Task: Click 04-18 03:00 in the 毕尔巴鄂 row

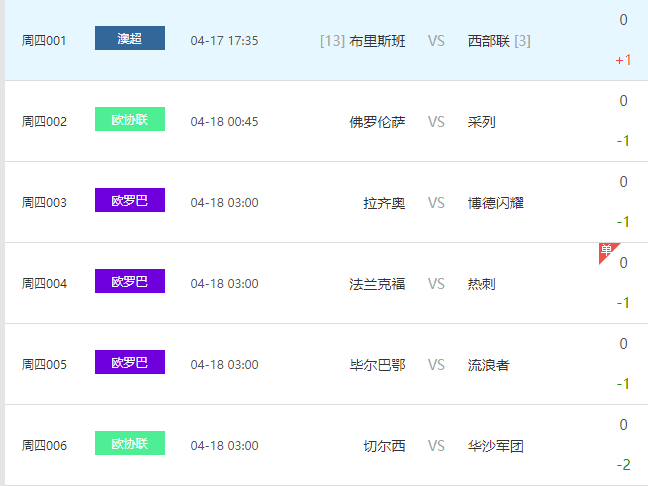Action: [x=224, y=364]
